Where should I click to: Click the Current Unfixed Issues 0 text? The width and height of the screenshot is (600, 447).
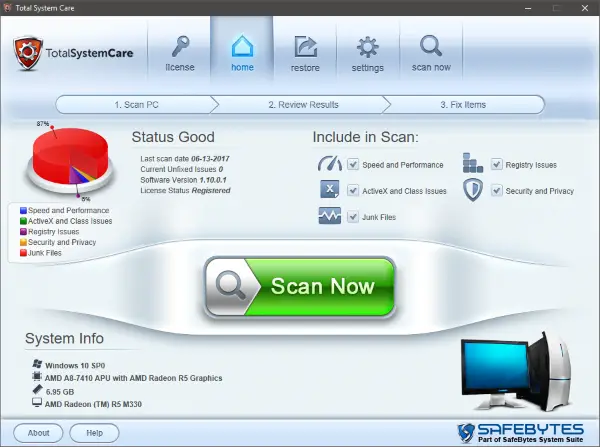(182, 169)
